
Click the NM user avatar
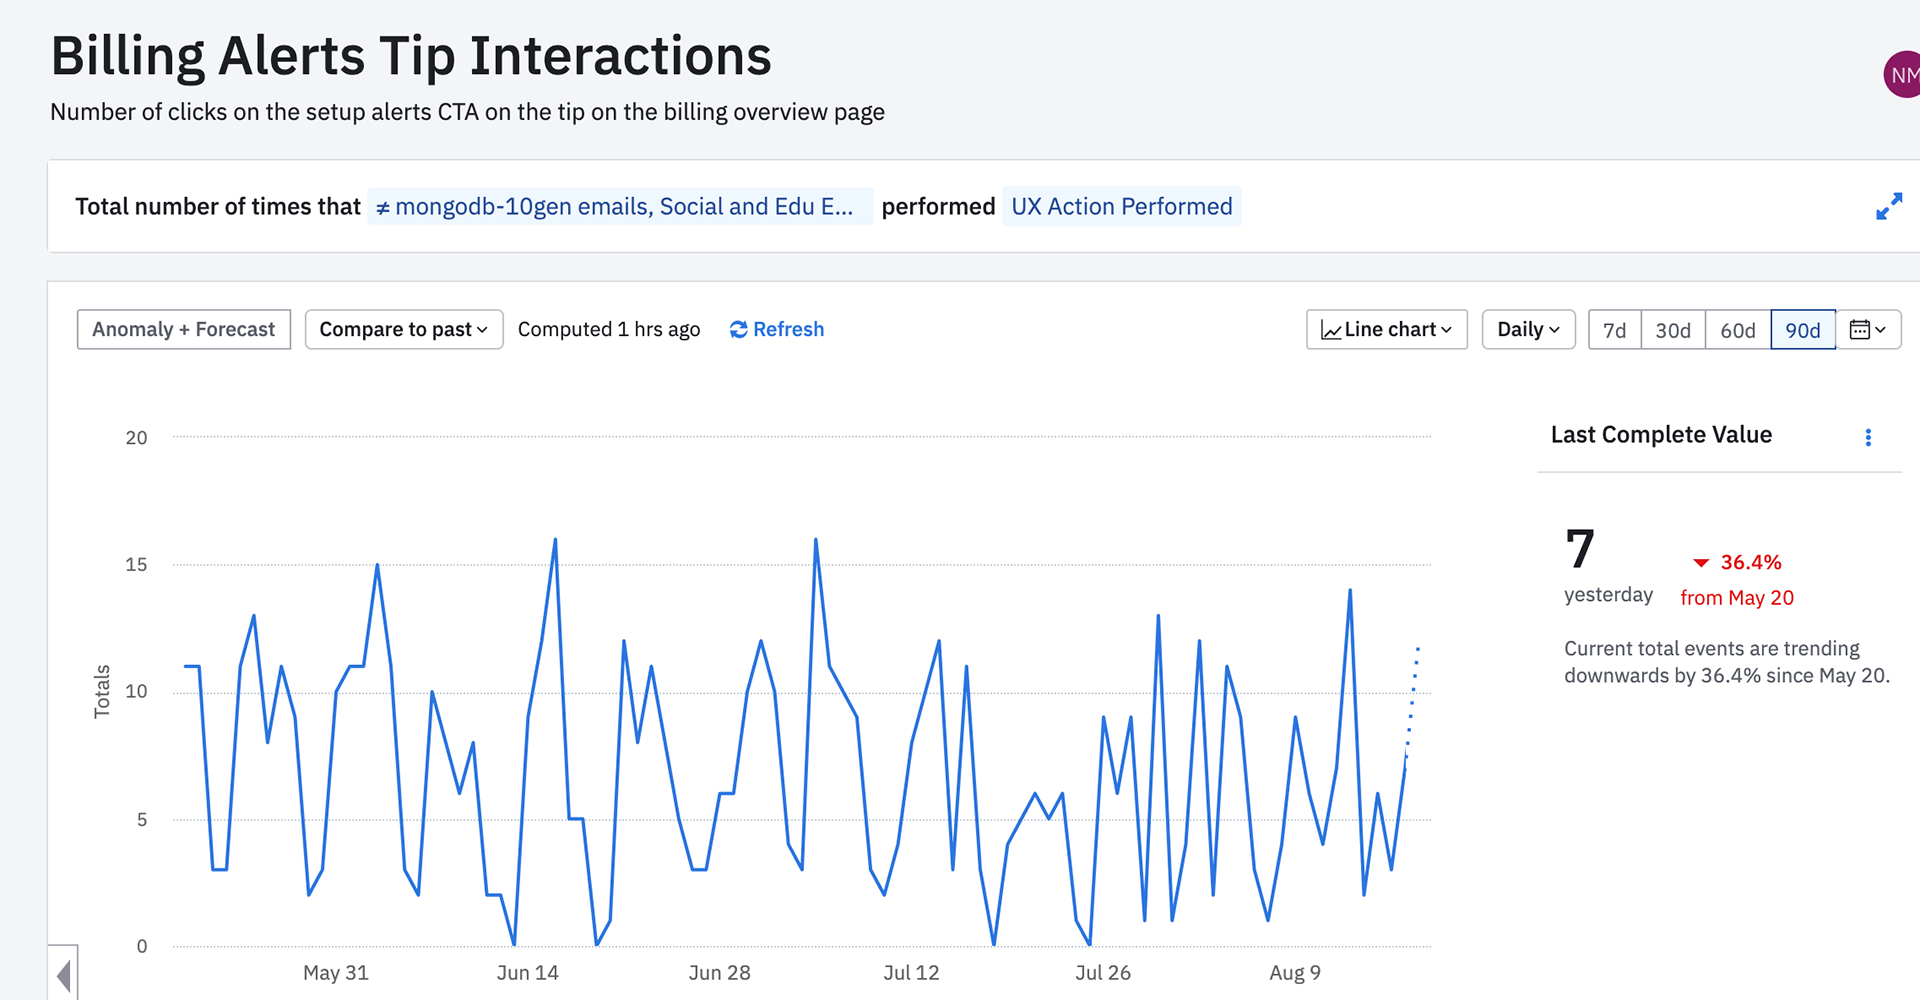pos(1903,74)
